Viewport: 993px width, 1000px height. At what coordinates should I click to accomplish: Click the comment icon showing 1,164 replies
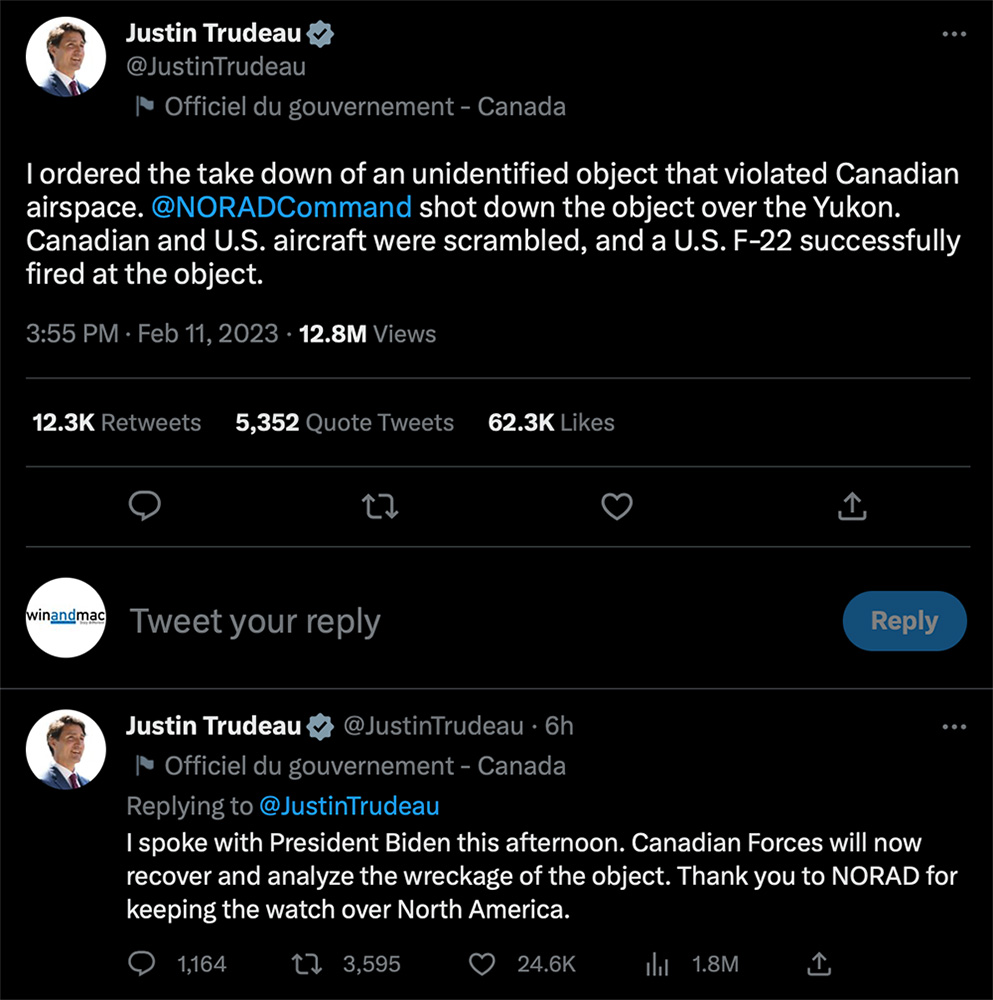coord(143,964)
